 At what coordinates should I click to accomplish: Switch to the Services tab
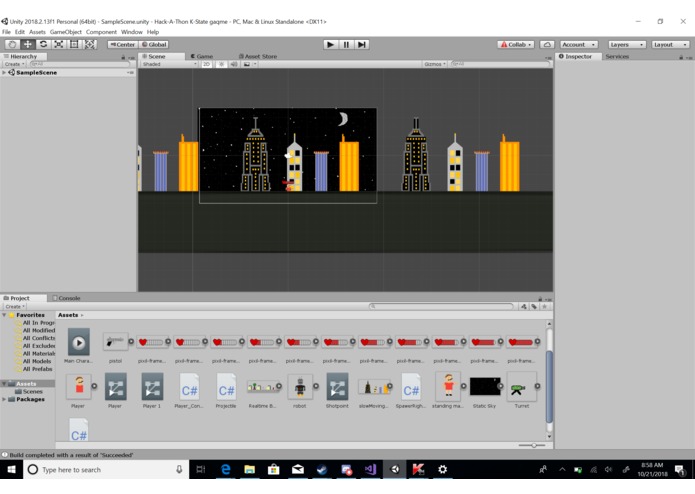tap(617, 56)
